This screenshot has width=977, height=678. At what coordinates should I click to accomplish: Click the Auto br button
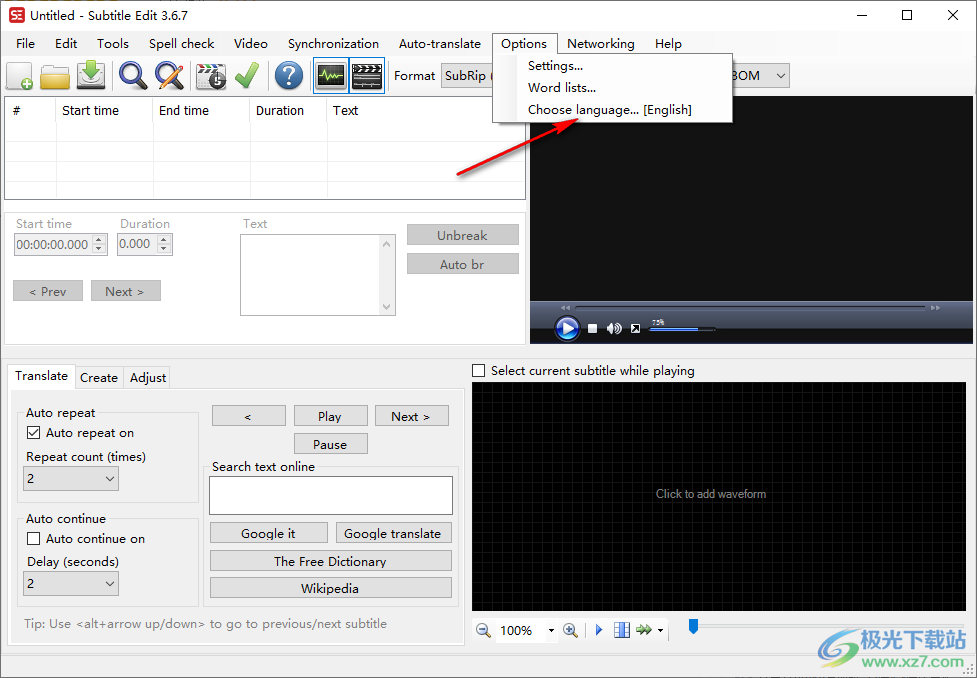(x=462, y=264)
